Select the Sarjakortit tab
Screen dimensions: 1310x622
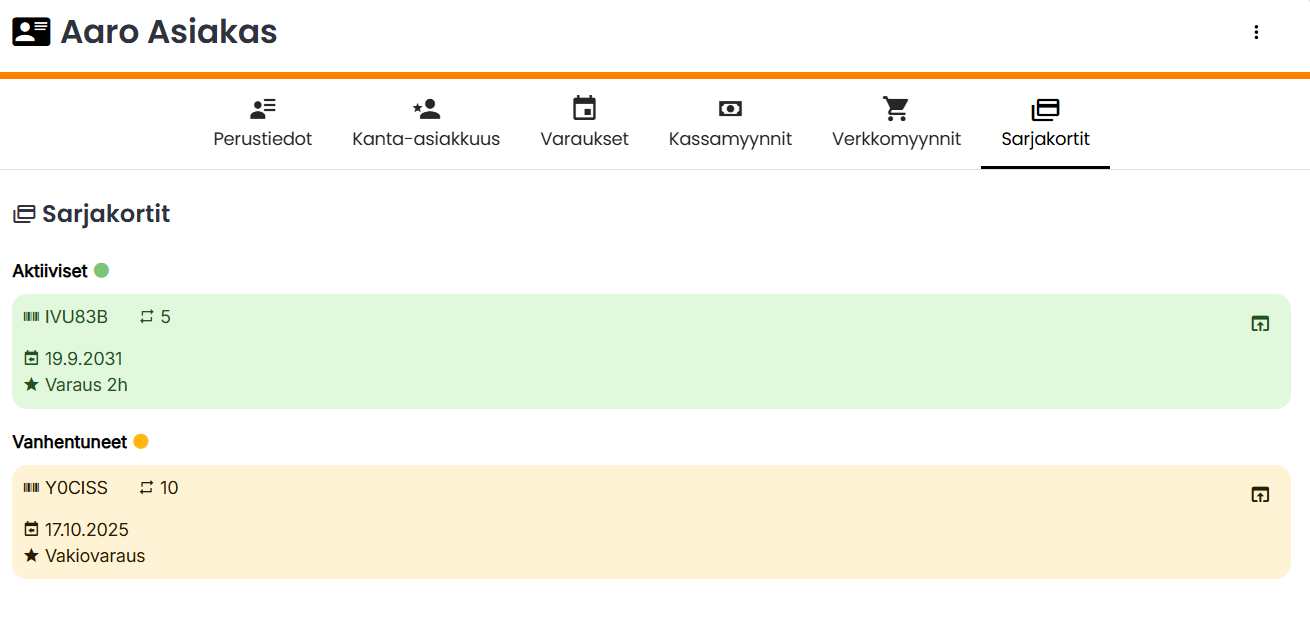point(1045,124)
